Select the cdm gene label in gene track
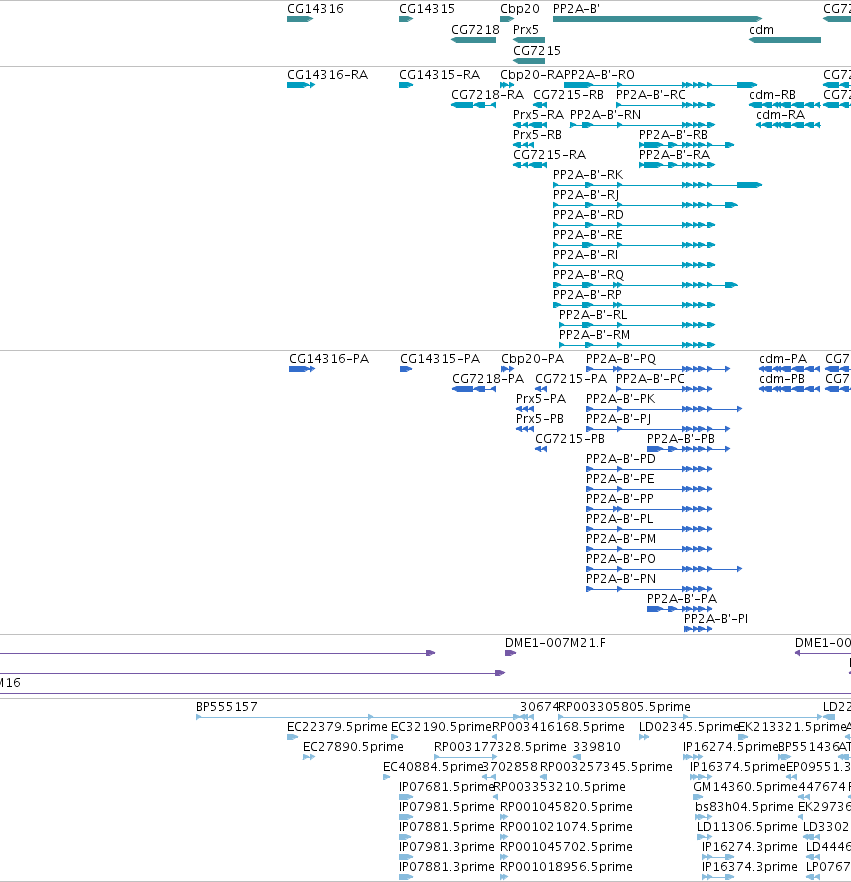851x882 pixels. pyautogui.click(x=761, y=30)
